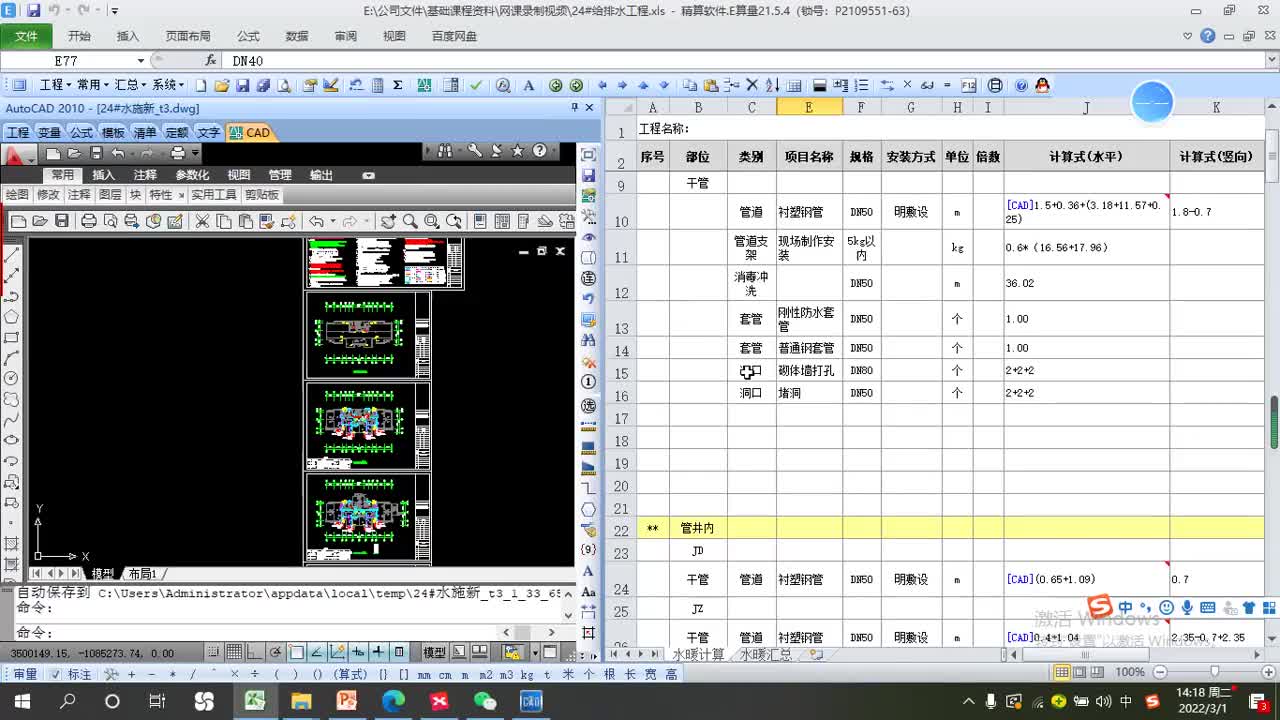
Task: Switch to the 公式 ribbon tab
Action: [x=248, y=36]
